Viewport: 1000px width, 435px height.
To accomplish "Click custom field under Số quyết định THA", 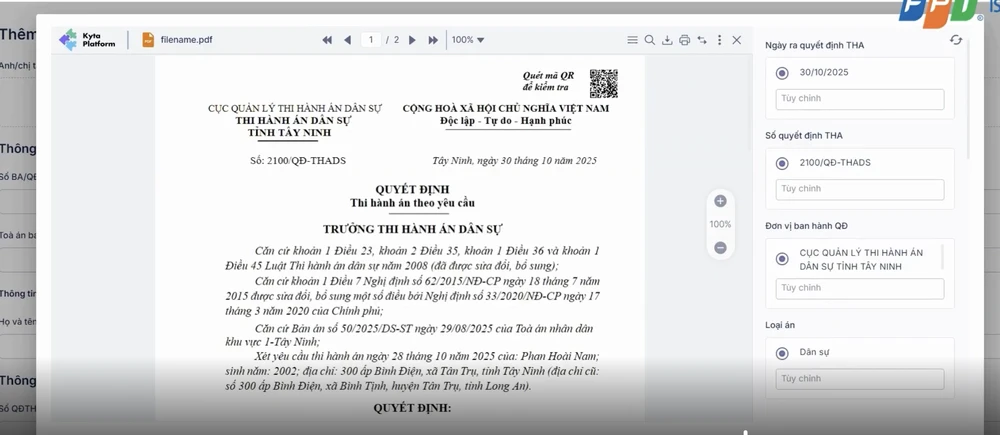I will click(x=860, y=189).
